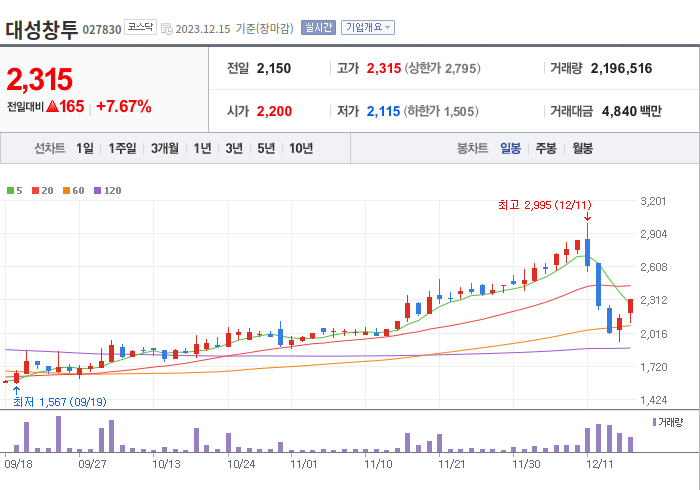Screen dimensions: 700x490
Task: Open the 기업개요 dropdown
Action: [368, 28]
